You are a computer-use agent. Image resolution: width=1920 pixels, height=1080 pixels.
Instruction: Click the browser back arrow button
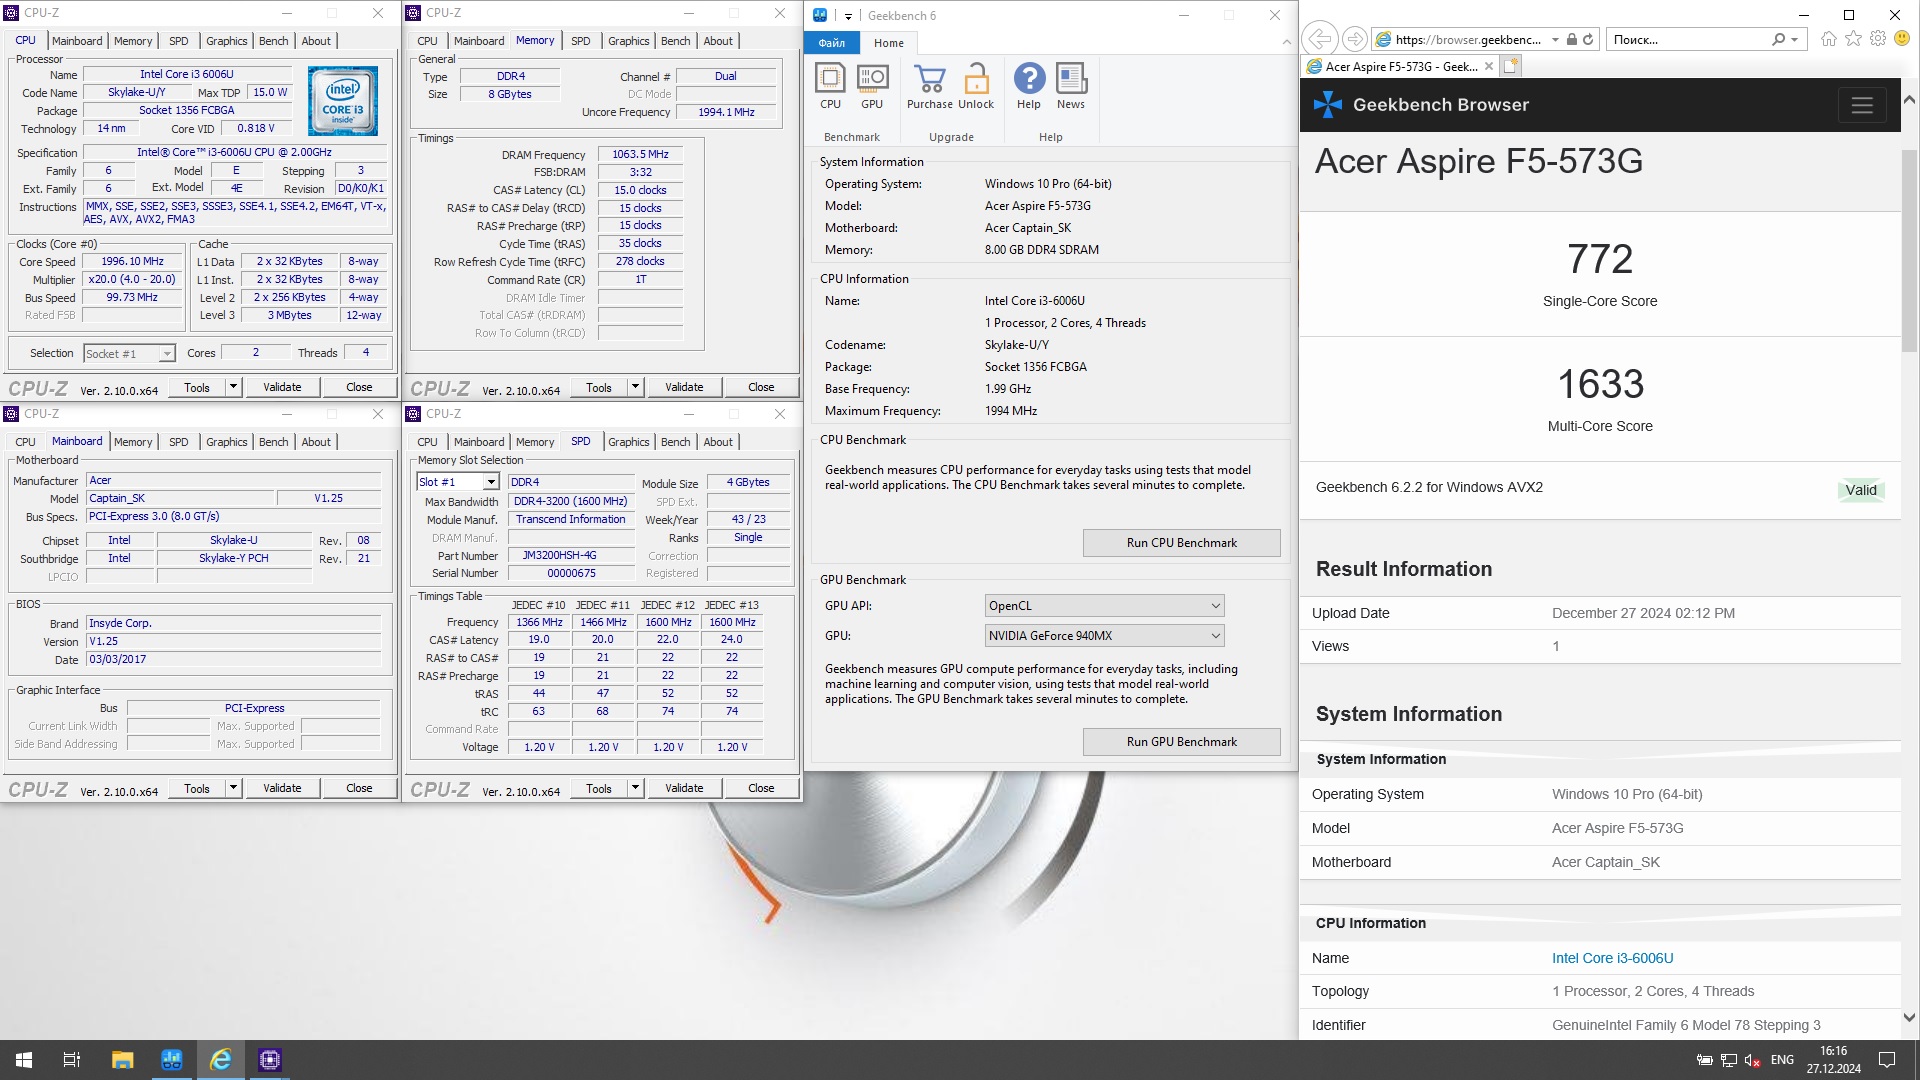(x=1320, y=39)
